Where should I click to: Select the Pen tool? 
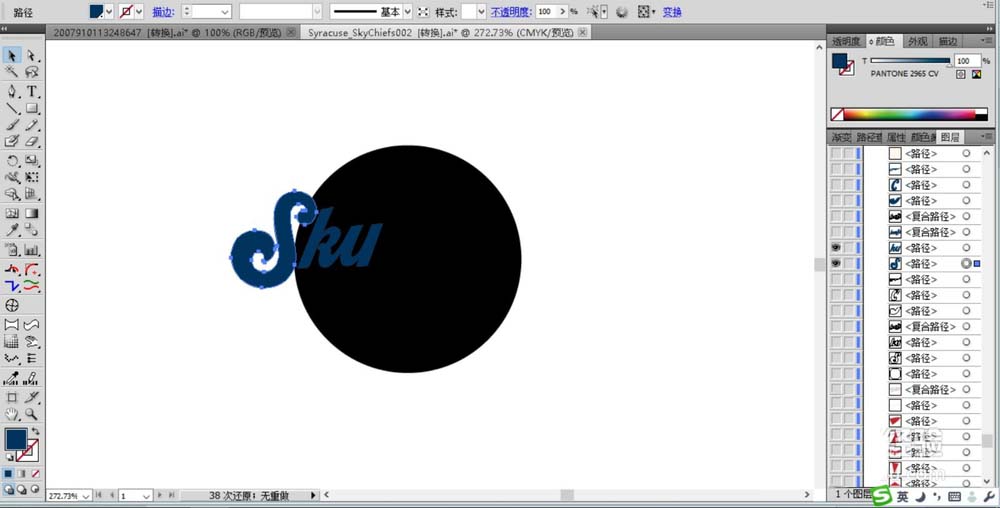click(x=11, y=91)
